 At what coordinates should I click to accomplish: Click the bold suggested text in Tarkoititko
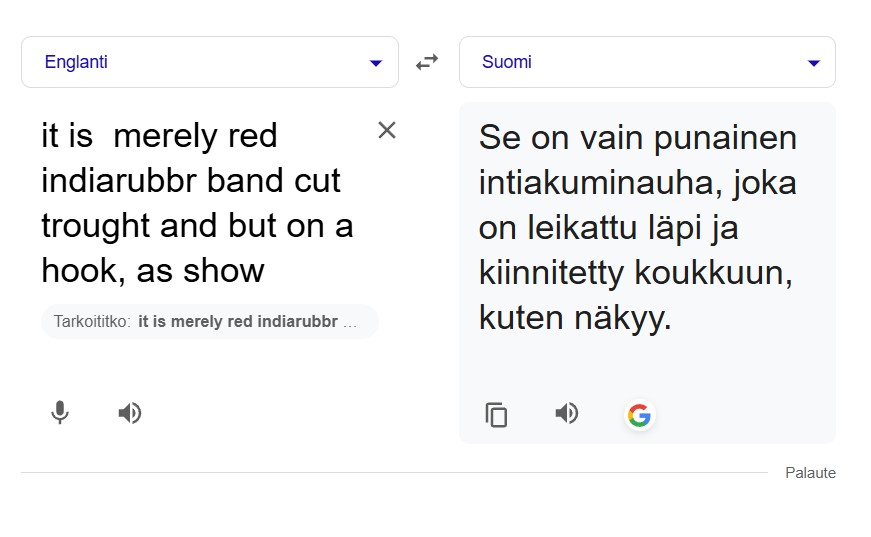(x=246, y=322)
